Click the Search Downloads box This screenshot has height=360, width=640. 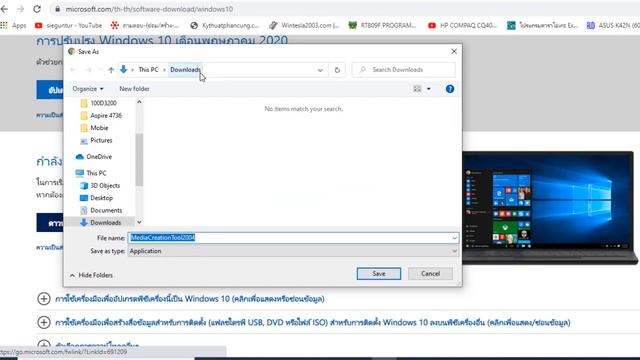click(x=404, y=70)
